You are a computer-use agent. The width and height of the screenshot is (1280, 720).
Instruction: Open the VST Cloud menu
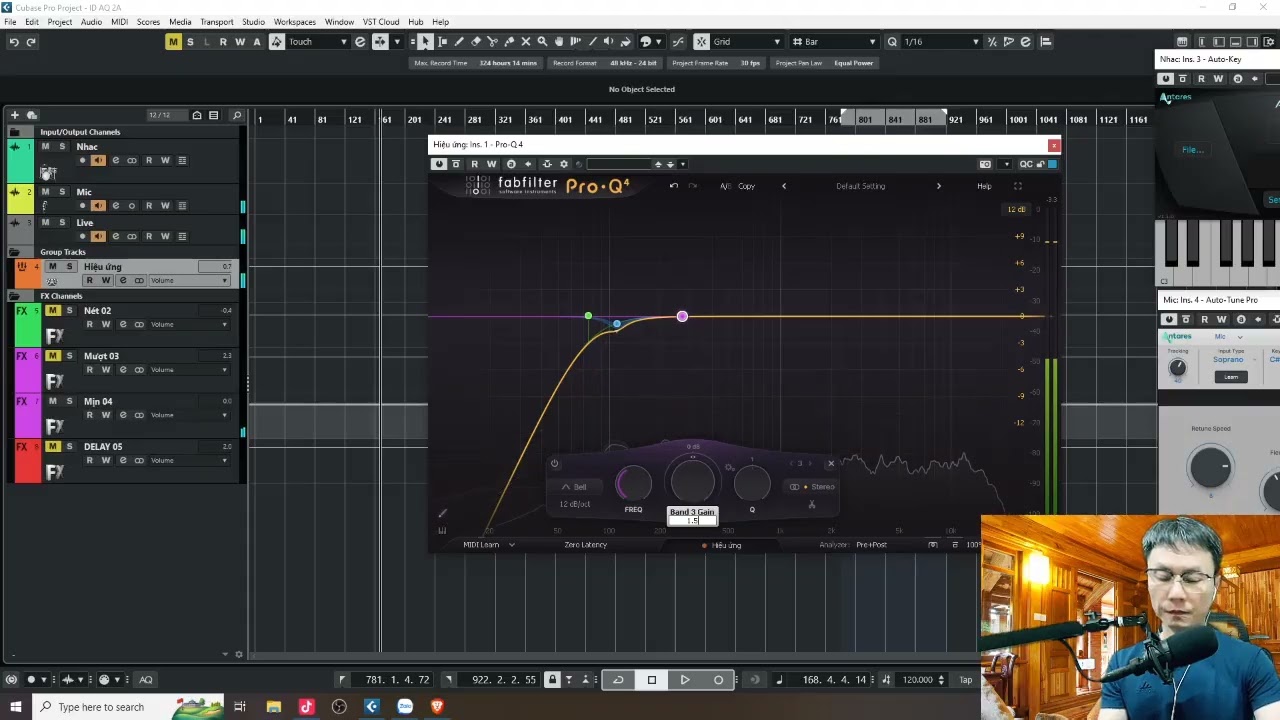(x=381, y=22)
